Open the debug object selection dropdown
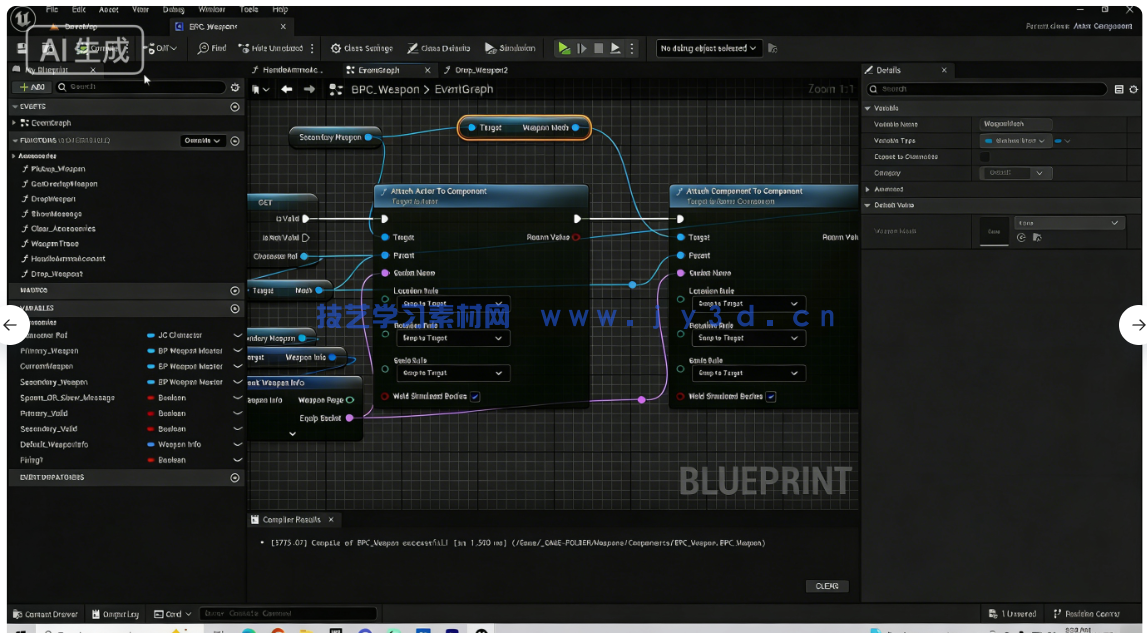This screenshot has height=633, width=1147. pyautogui.click(x=709, y=48)
